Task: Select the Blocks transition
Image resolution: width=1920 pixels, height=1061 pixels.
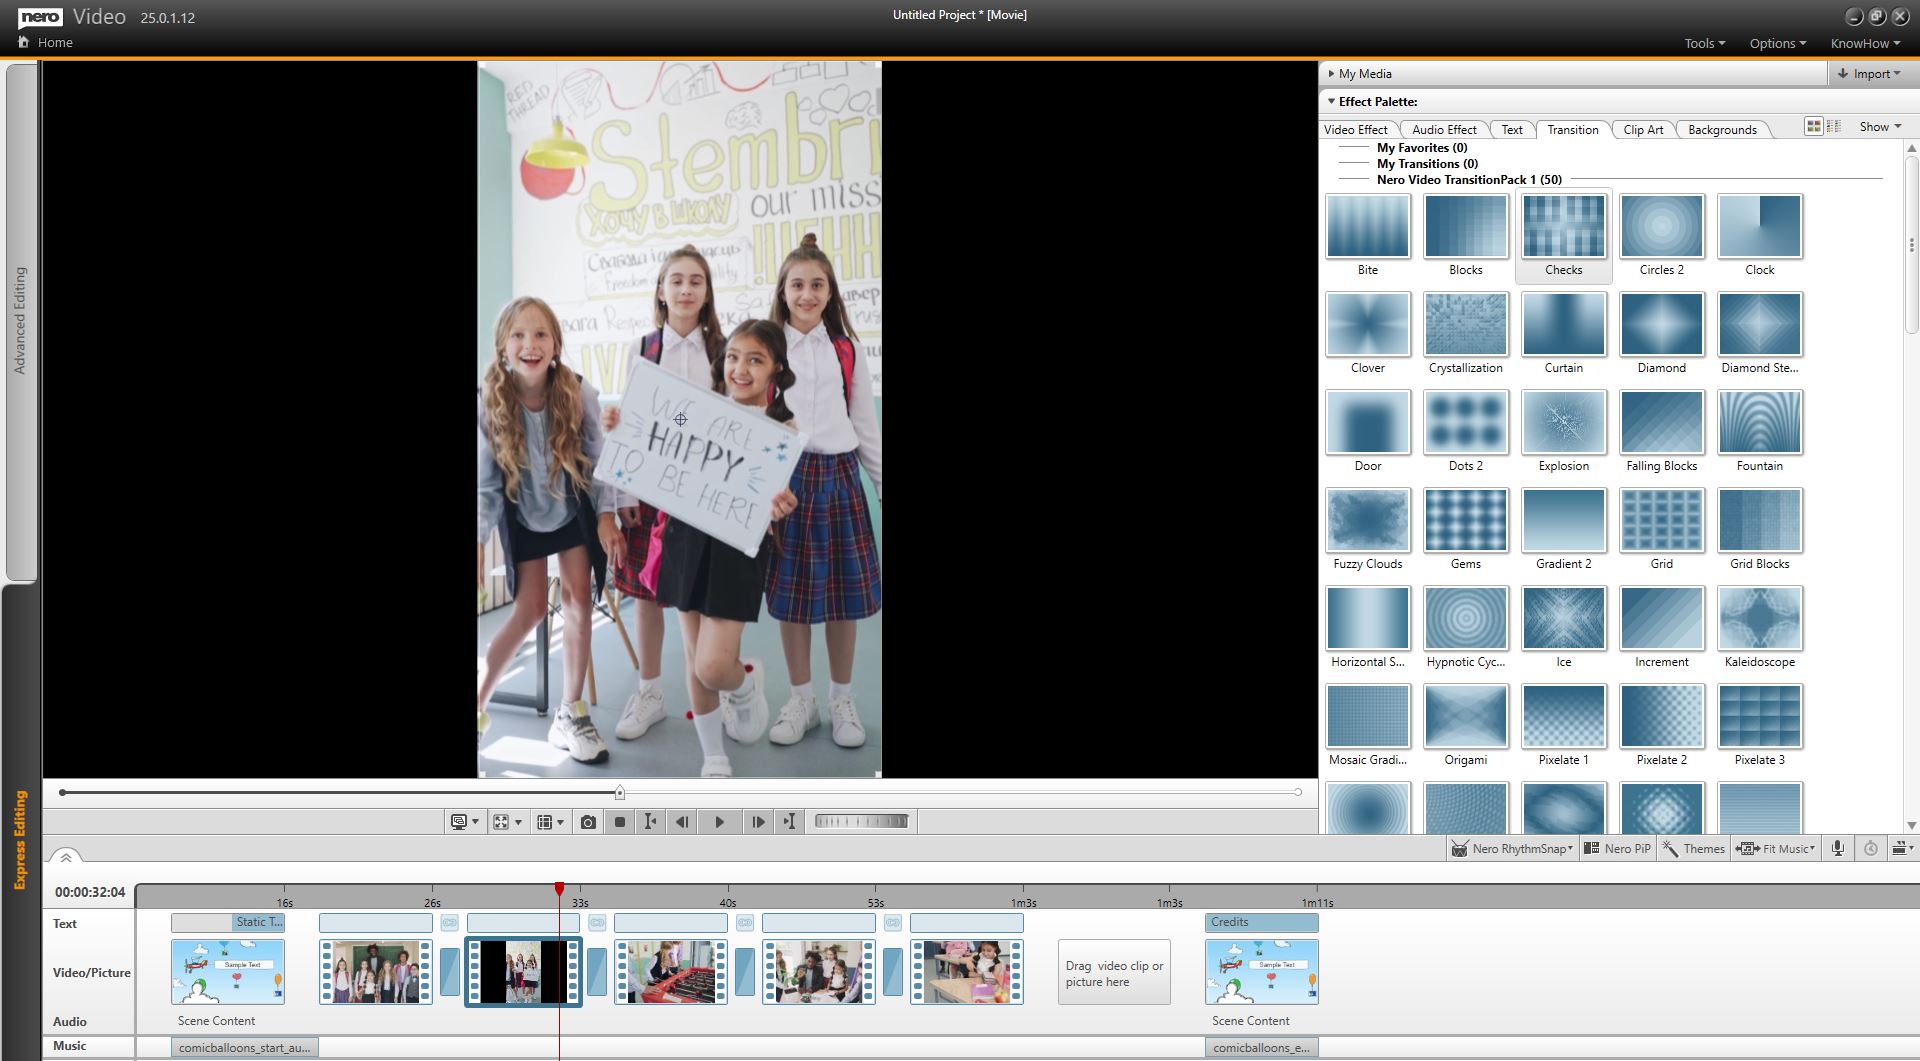Action: click(1466, 237)
